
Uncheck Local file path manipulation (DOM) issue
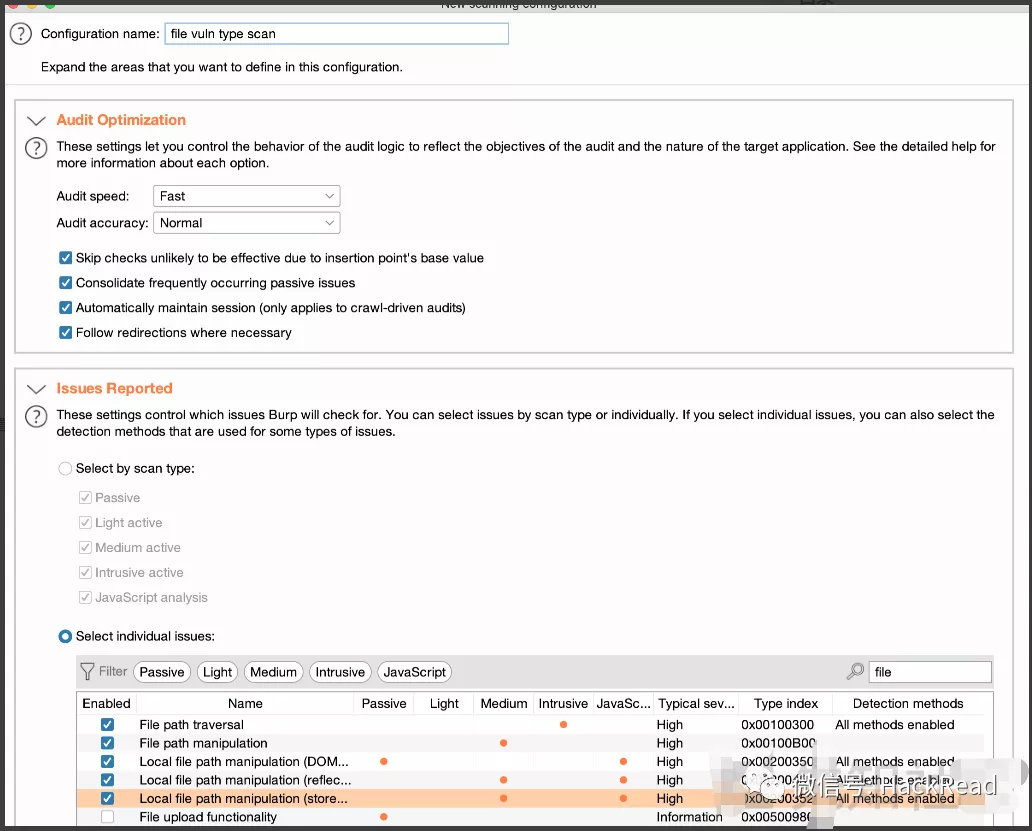tap(107, 761)
